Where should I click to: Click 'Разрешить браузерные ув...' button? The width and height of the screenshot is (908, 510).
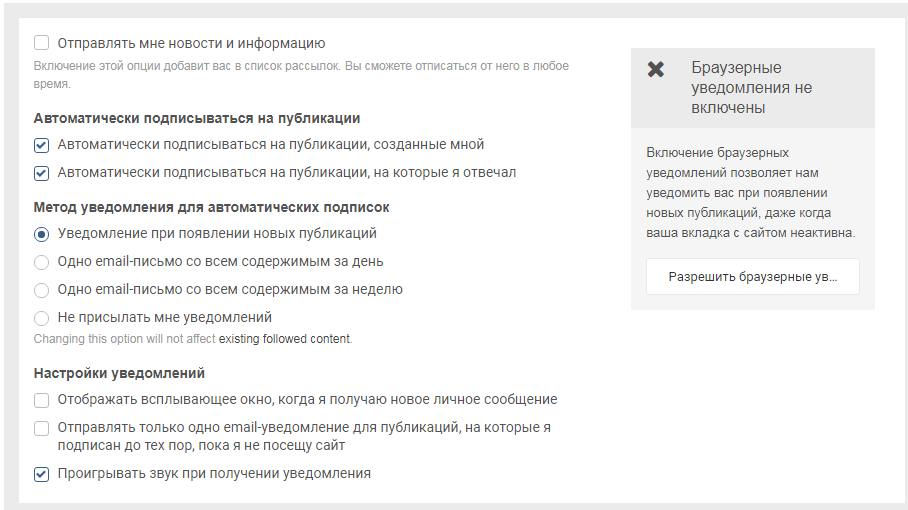point(753,277)
